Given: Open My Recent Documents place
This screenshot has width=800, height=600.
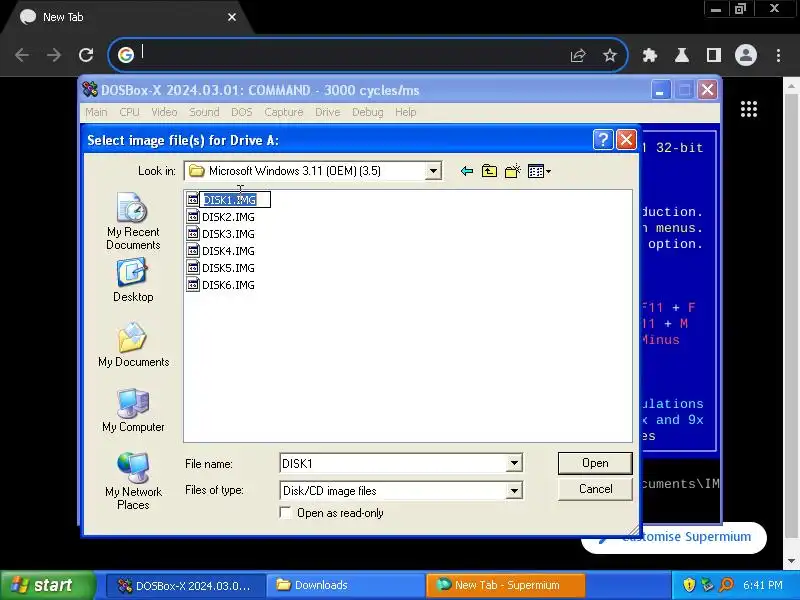Looking at the screenshot, I should (133, 221).
